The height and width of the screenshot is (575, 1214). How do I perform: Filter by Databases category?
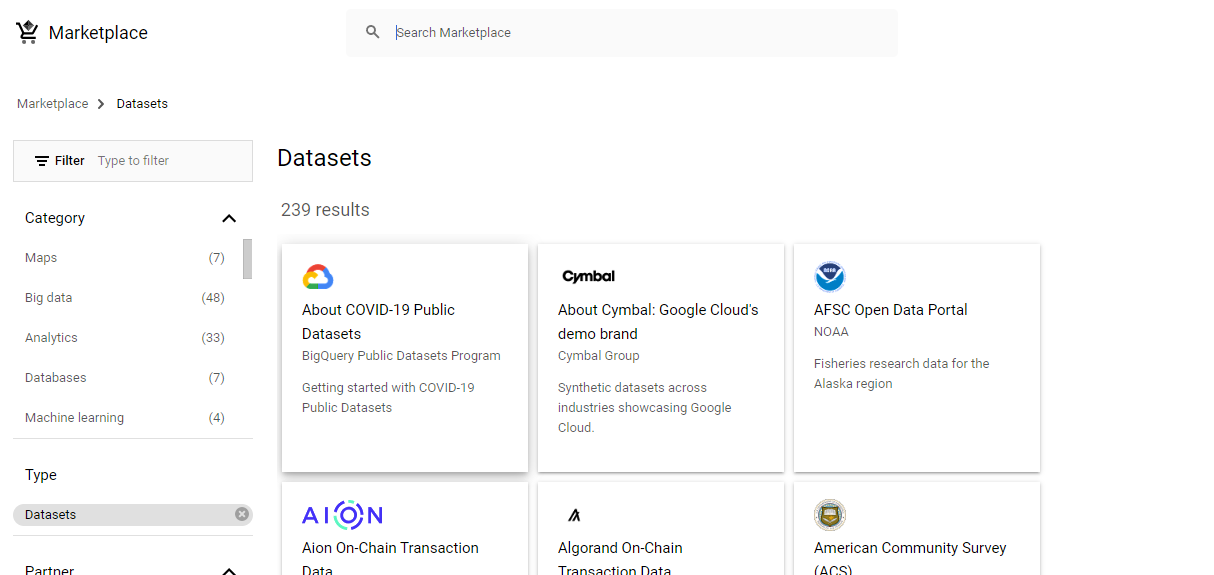pyautogui.click(x=125, y=378)
